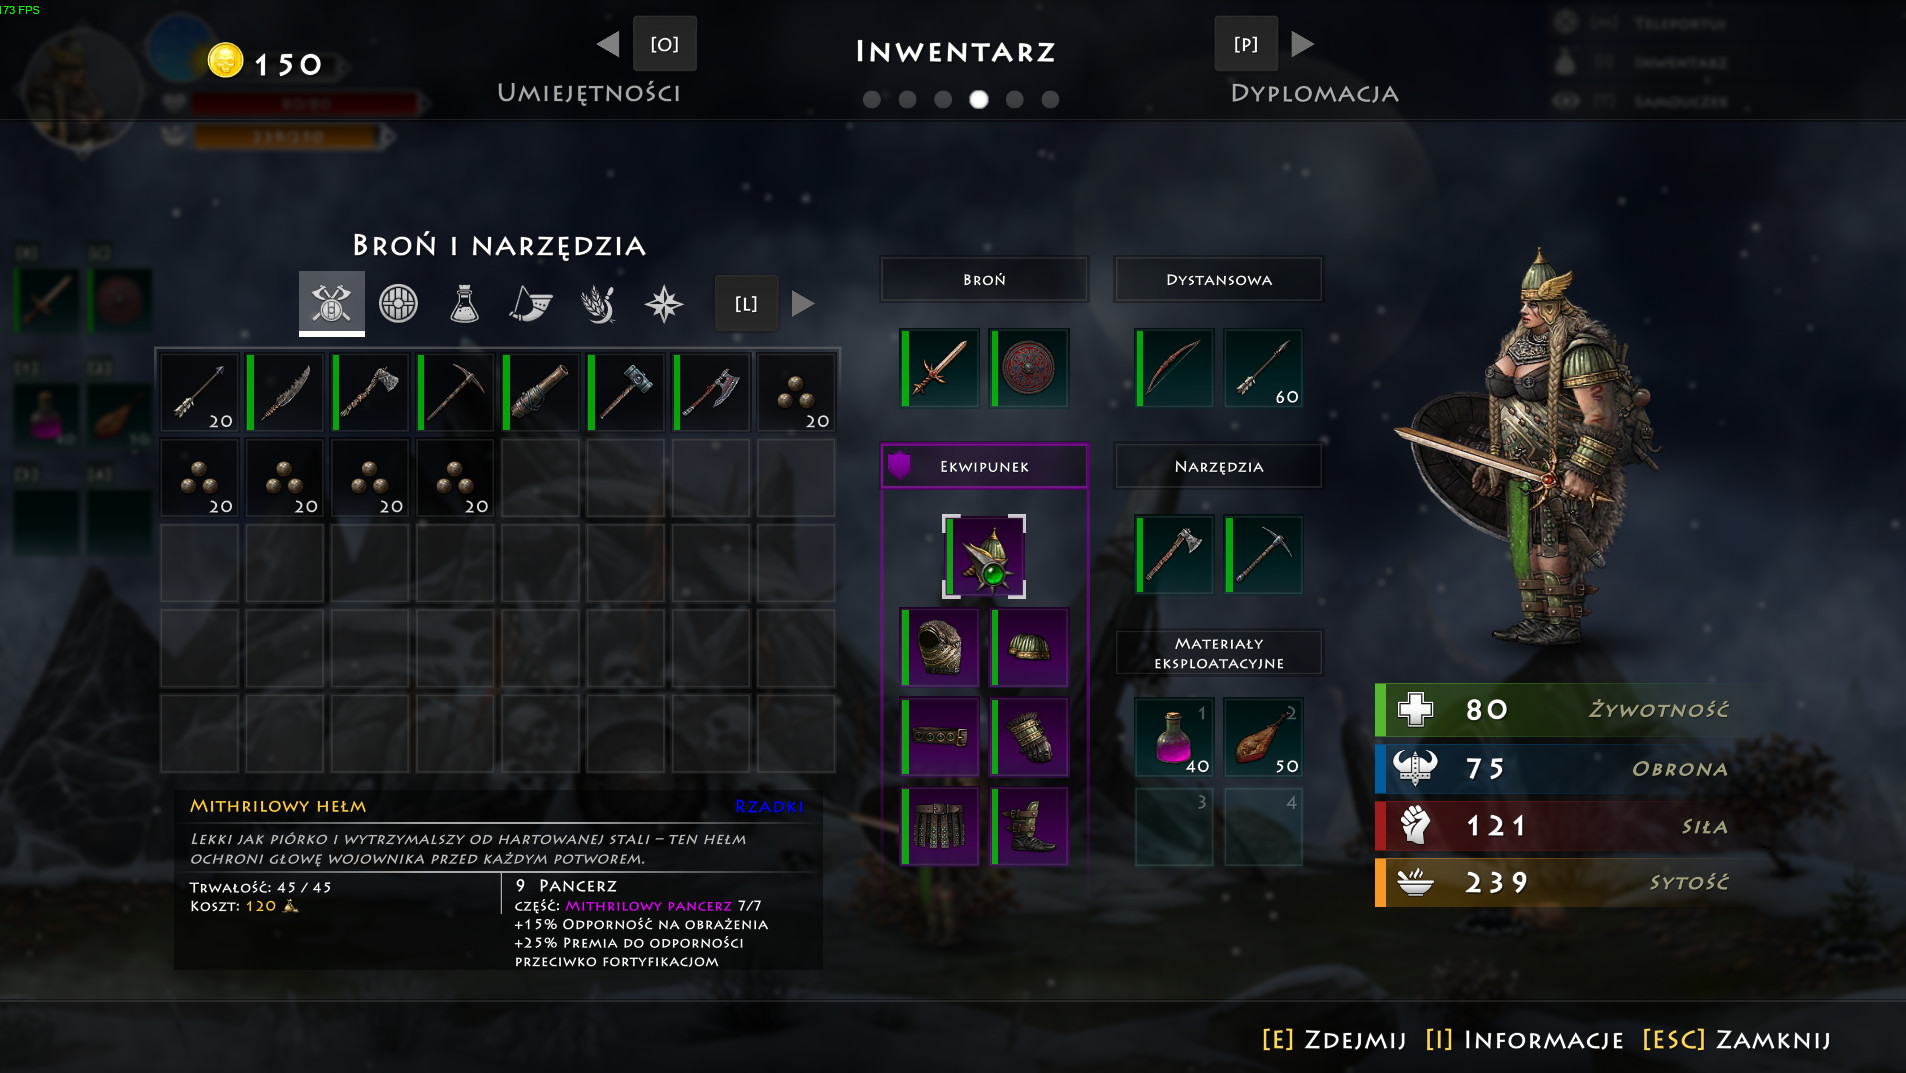The image size is (1906, 1073).
Task: Go to next screen Dyplomacja arrow
Action: (1302, 44)
